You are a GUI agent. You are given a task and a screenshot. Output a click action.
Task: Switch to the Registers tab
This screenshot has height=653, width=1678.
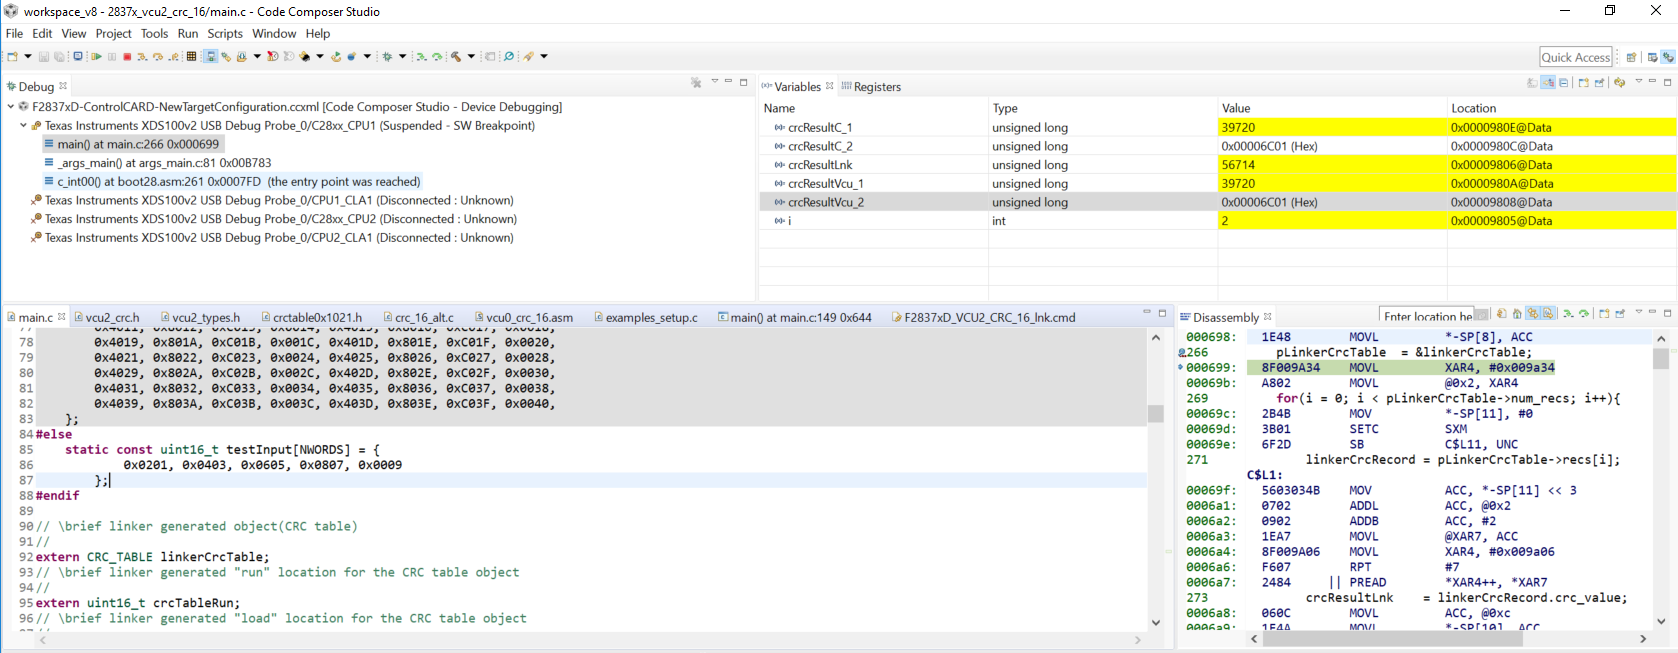[871, 87]
